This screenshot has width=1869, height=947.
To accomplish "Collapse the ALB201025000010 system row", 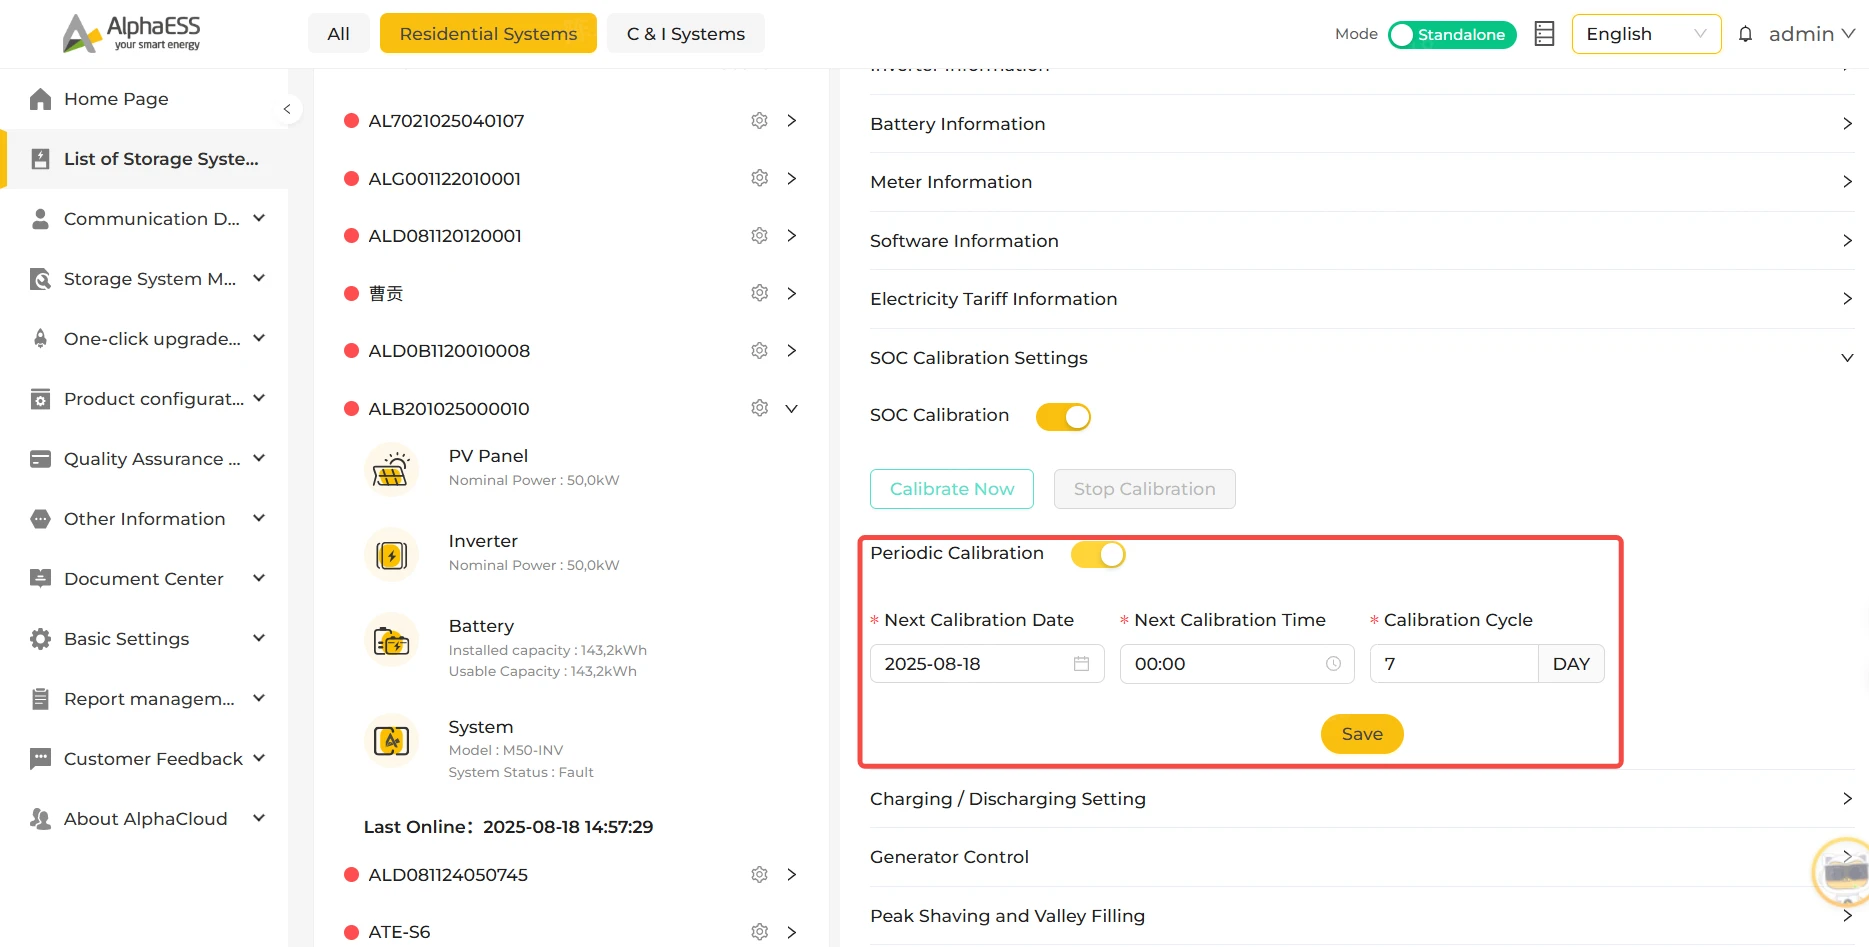I will tap(791, 408).
